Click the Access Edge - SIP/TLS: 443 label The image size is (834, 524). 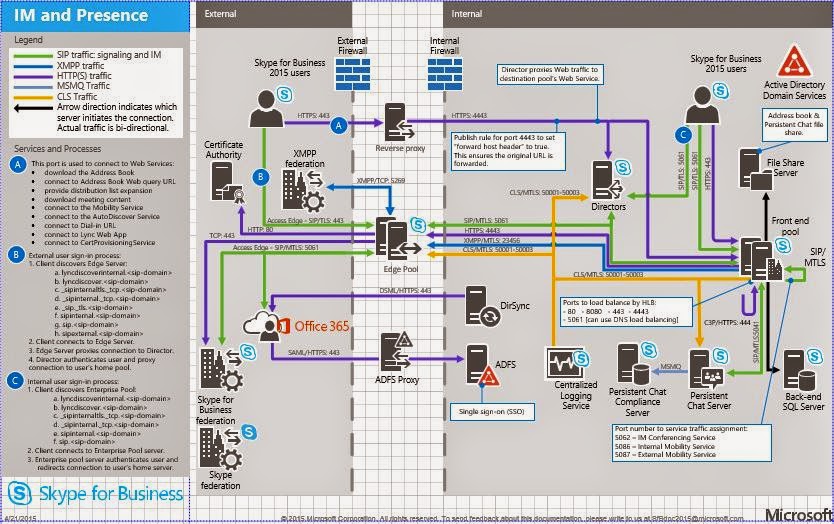(x=305, y=220)
